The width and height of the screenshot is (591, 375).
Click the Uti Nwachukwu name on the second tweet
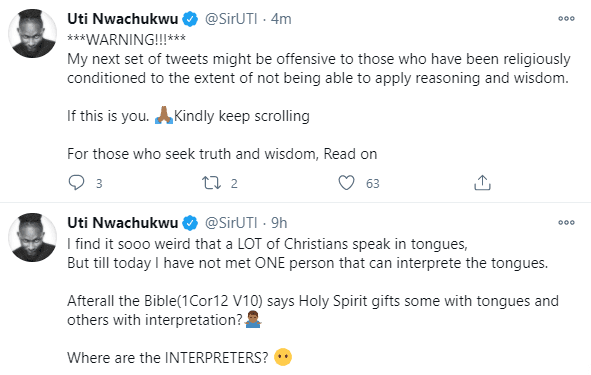tap(122, 223)
